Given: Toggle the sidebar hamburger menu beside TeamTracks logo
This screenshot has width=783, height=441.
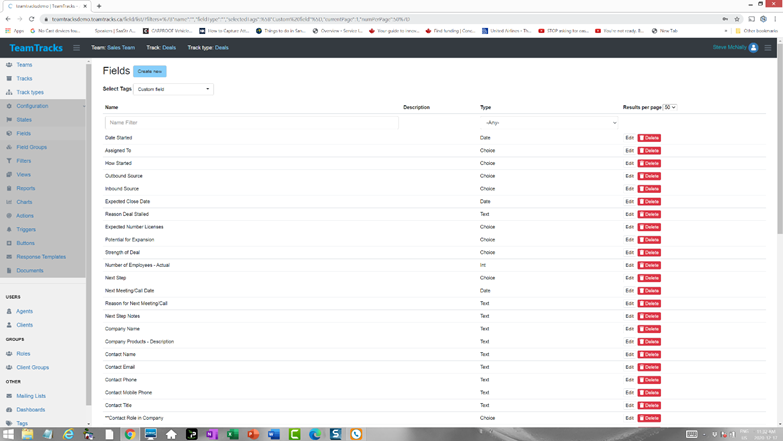Looking at the screenshot, I should click(76, 47).
